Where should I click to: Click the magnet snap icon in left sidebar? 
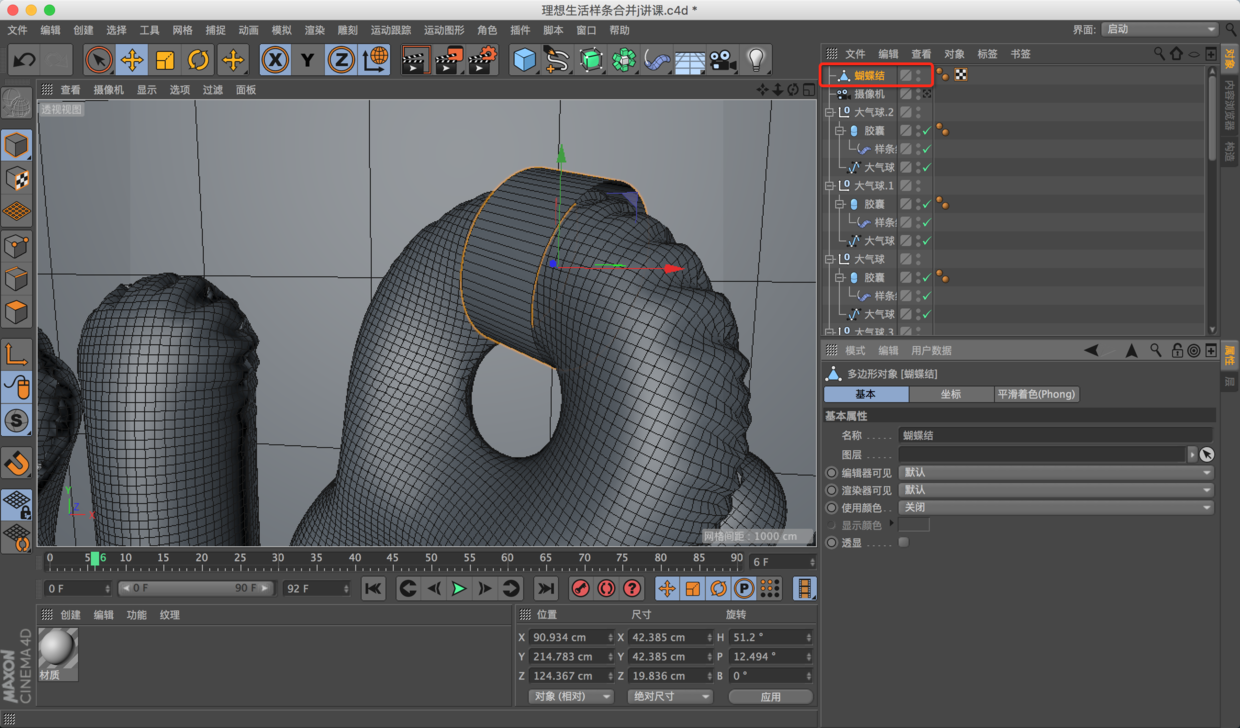click(16, 463)
